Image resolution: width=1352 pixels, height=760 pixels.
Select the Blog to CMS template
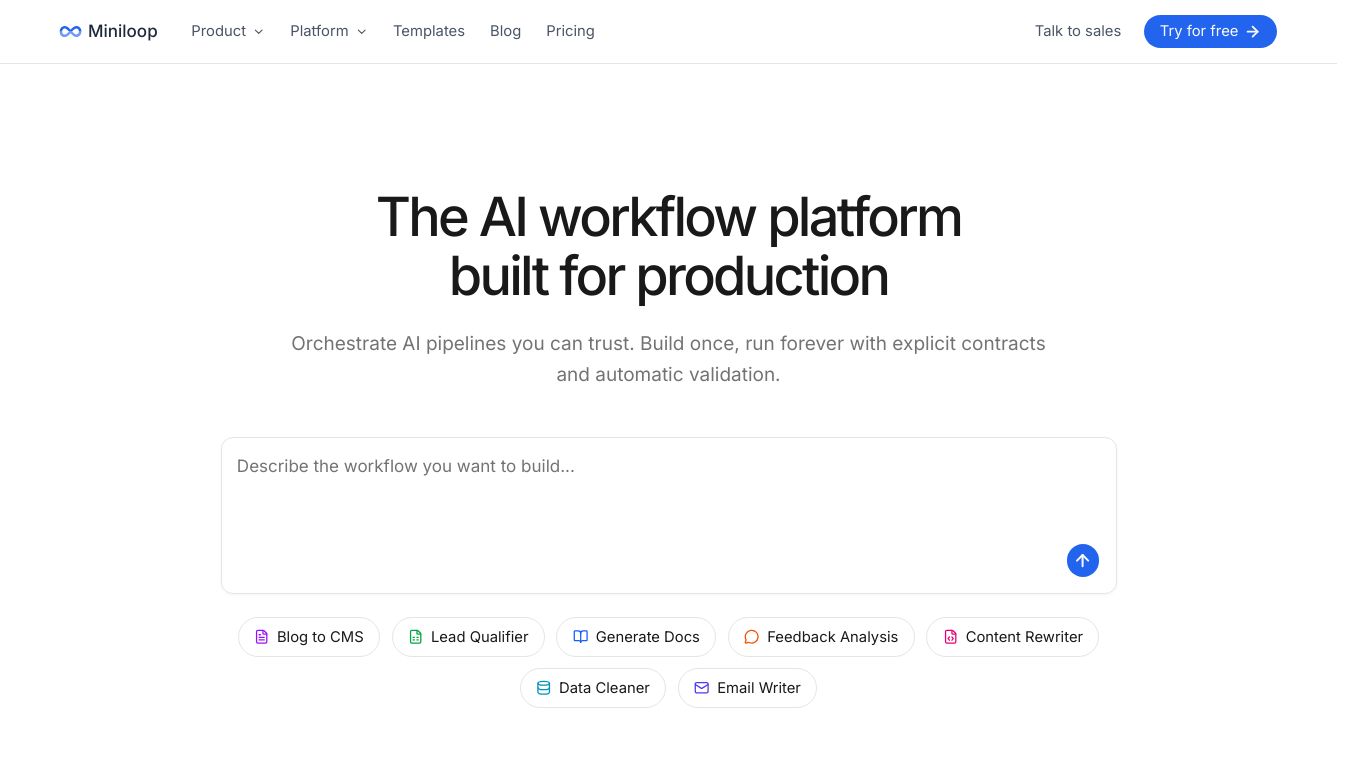click(x=309, y=637)
